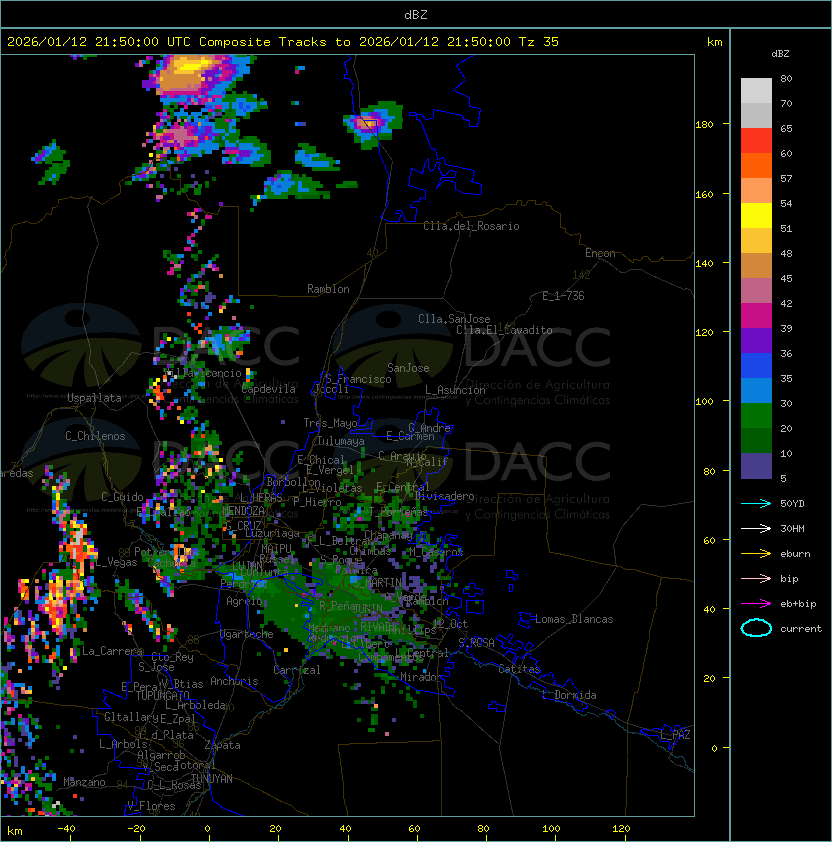Click the '-20' horizontal axis tick label
The height and width of the screenshot is (842, 832).
tap(136, 829)
